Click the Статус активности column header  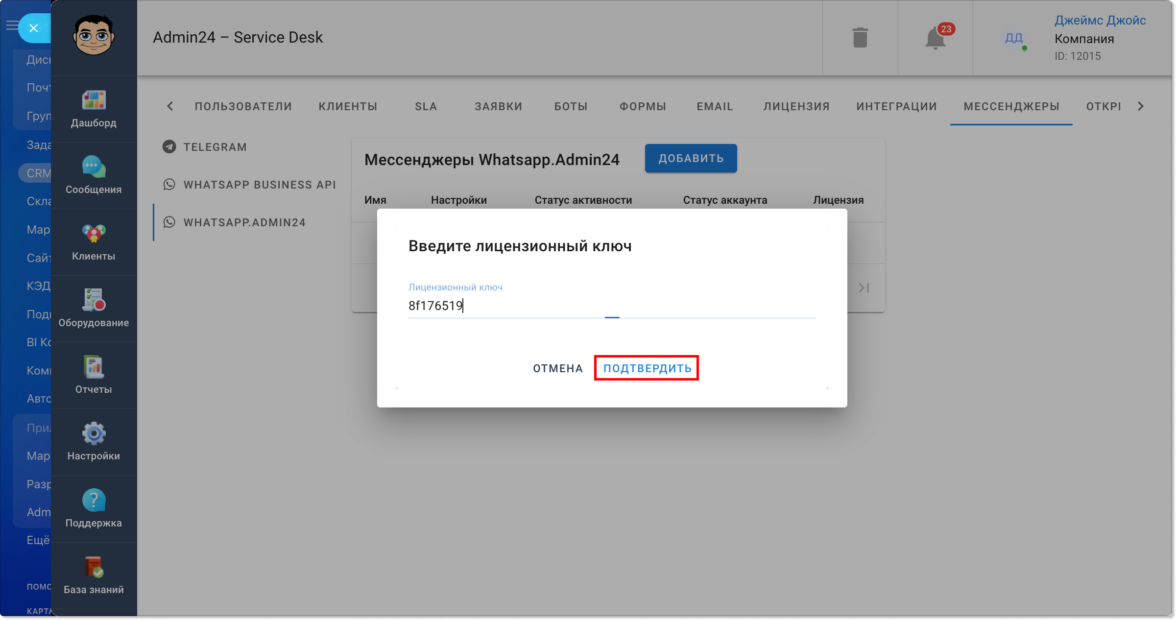click(x=583, y=200)
